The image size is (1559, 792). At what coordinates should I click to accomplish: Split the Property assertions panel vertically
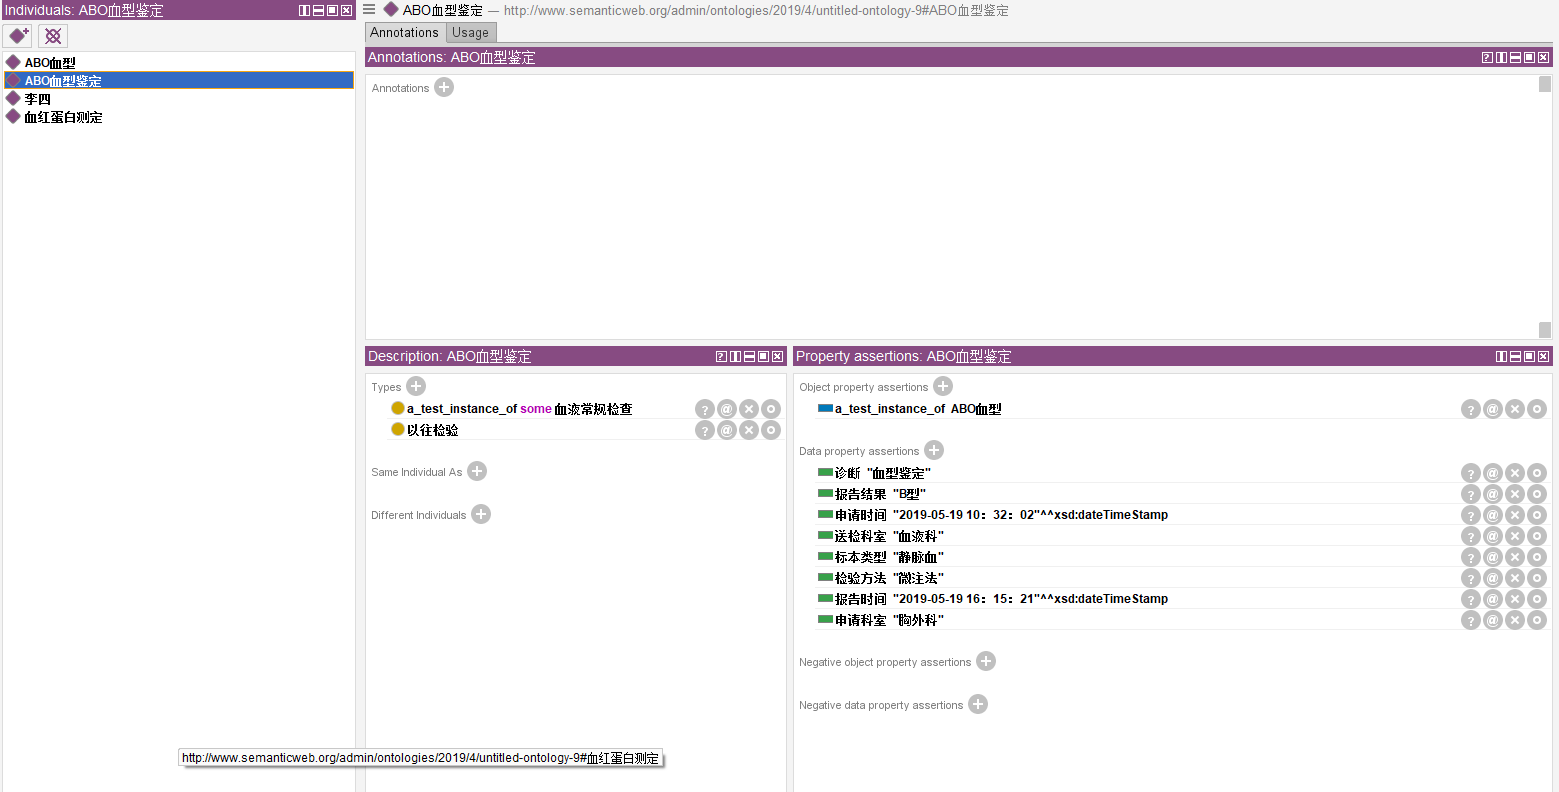click(x=1501, y=356)
